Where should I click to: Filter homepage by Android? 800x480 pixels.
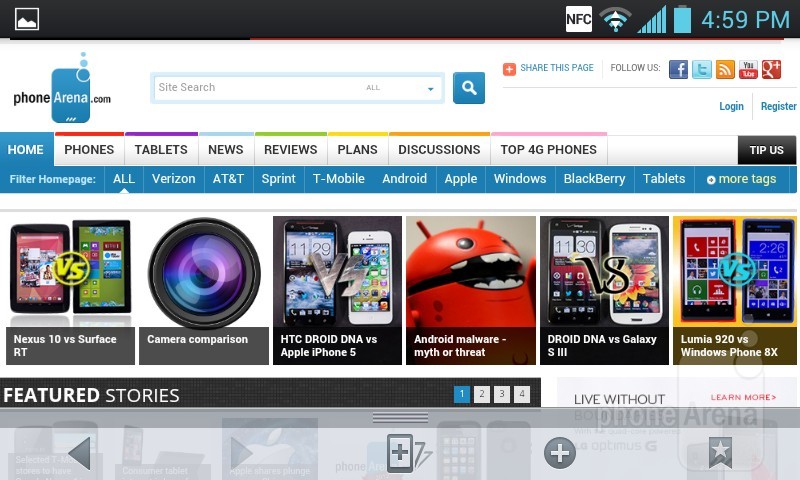(x=405, y=179)
